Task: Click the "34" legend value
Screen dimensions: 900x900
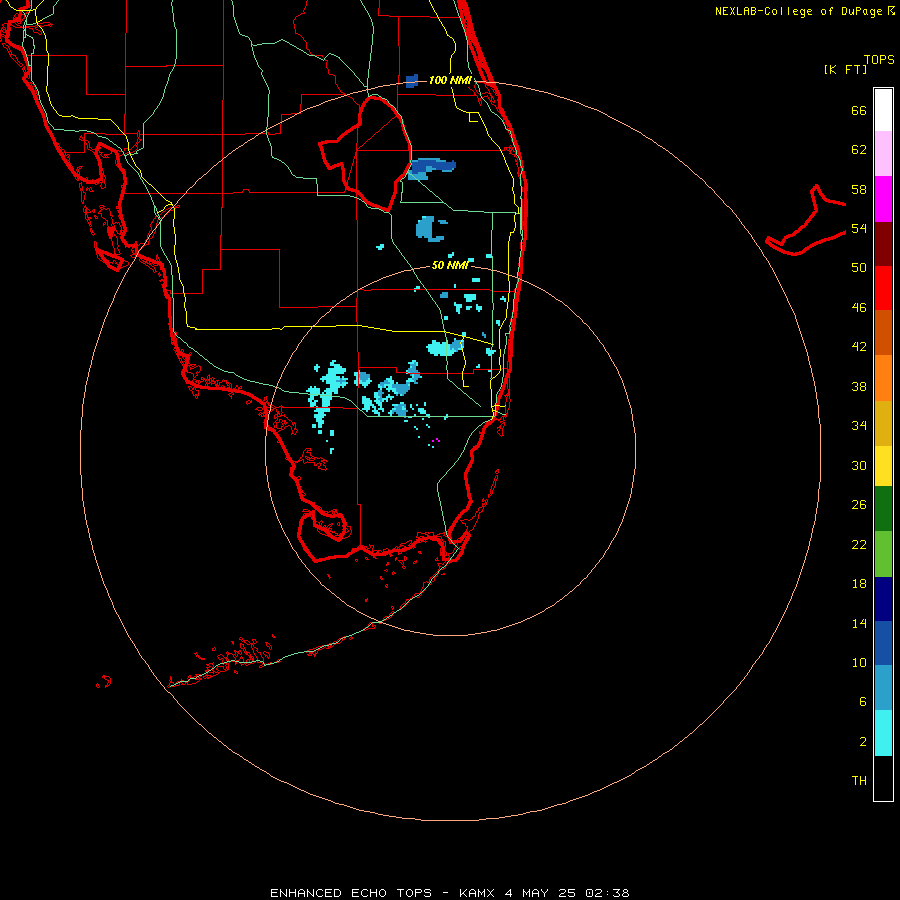Action: tap(859, 426)
